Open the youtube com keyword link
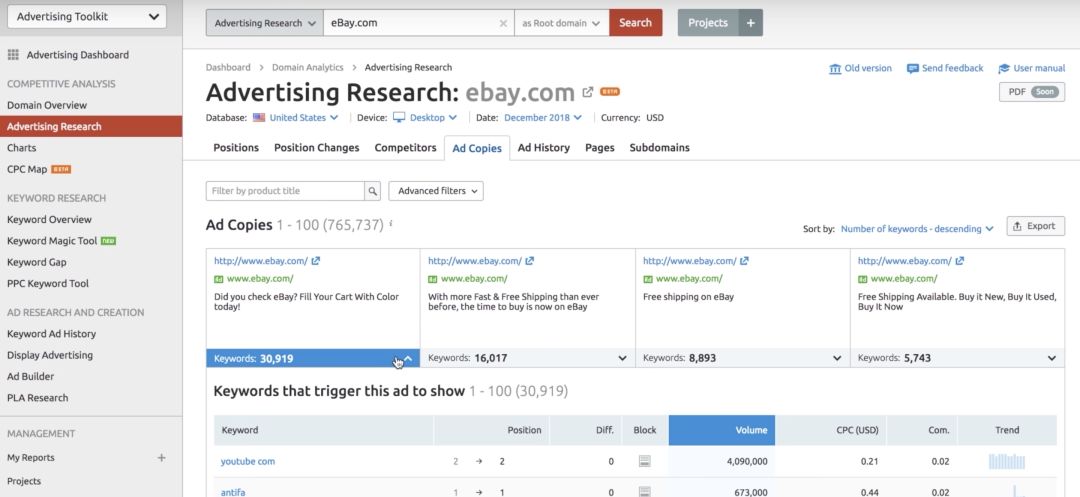The width and height of the screenshot is (1080, 497). coord(248,461)
